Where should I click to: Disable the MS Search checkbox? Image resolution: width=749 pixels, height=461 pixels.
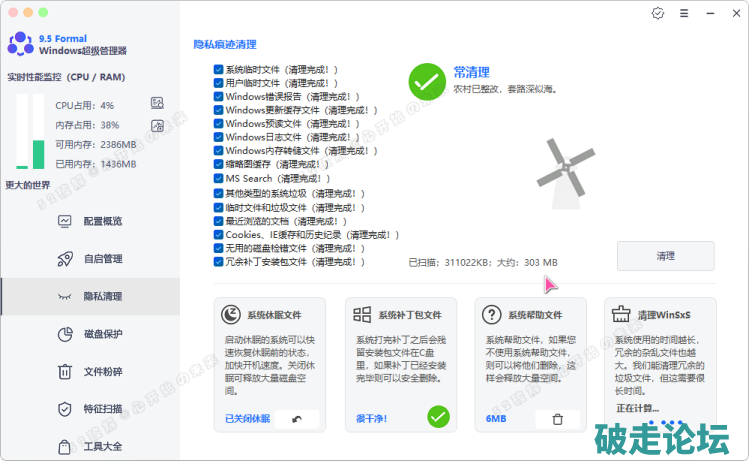(x=218, y=178)
